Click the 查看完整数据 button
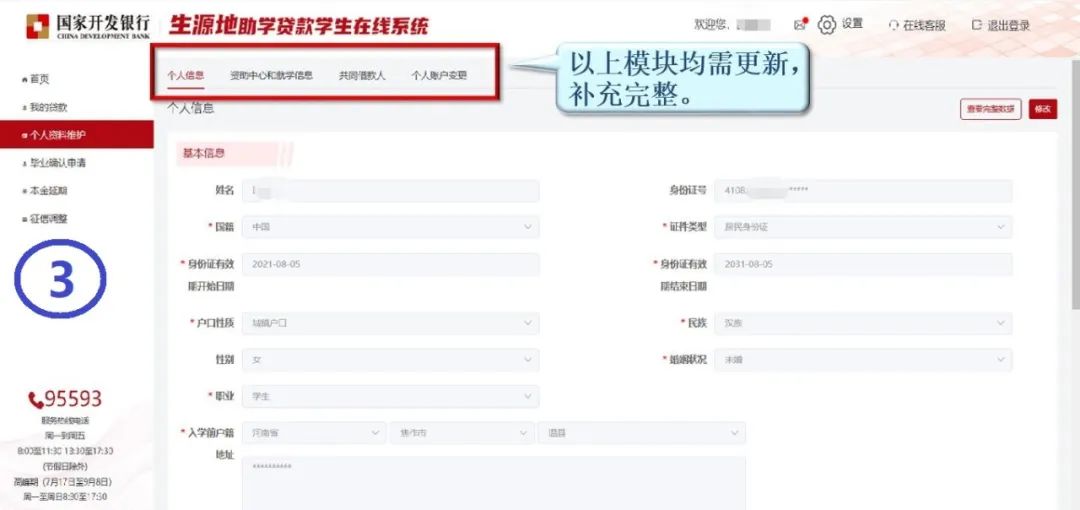This screenshot has width=1080, height=510. point(990,110)
